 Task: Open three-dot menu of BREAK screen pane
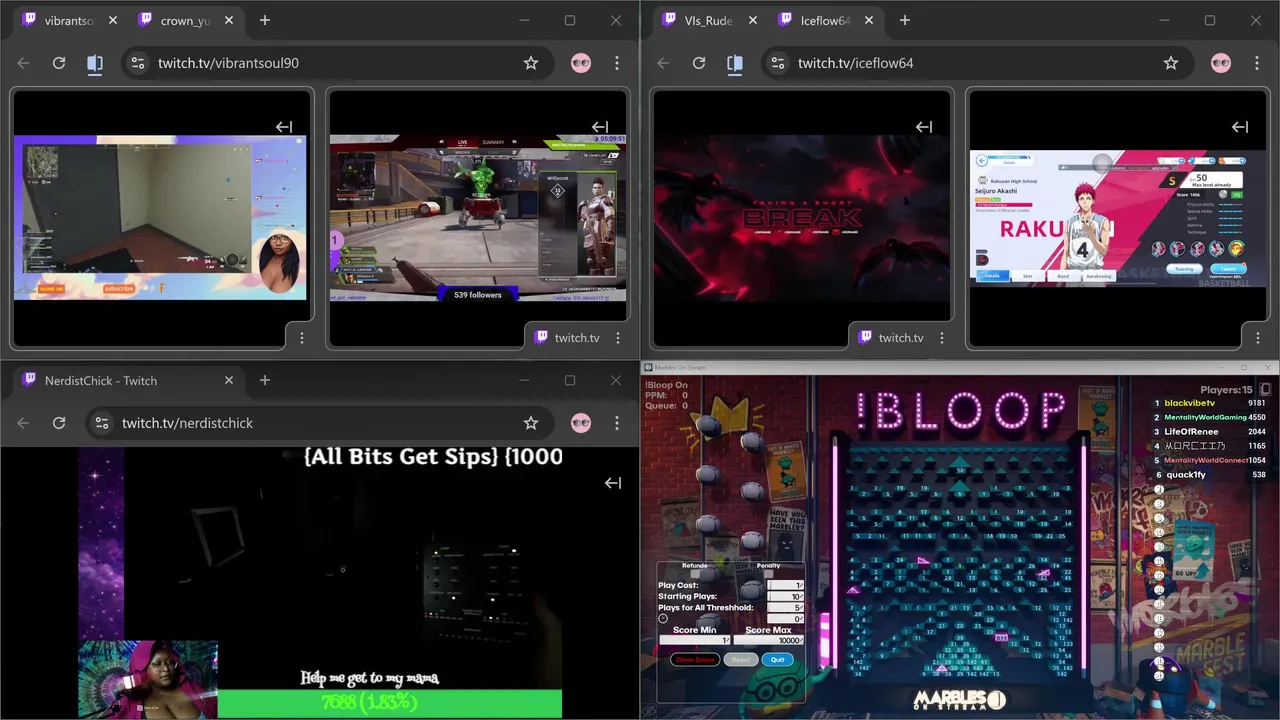[942, 338]
